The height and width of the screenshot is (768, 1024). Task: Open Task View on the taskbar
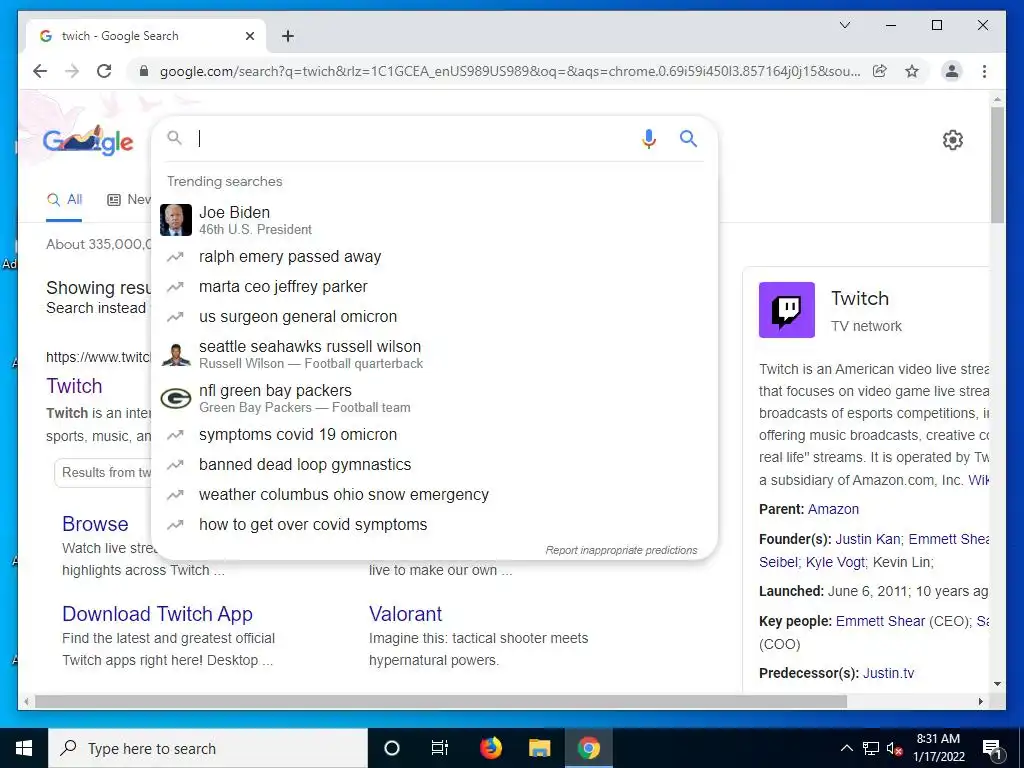[440, 748]
